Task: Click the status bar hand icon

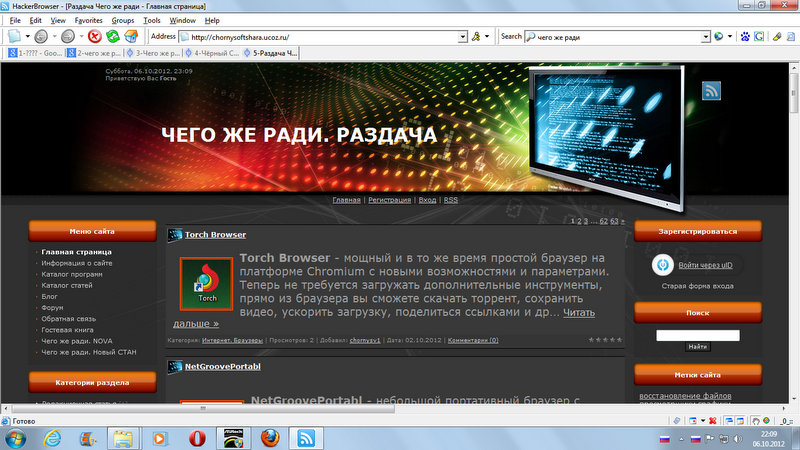Action: click(x=756, y=421)
